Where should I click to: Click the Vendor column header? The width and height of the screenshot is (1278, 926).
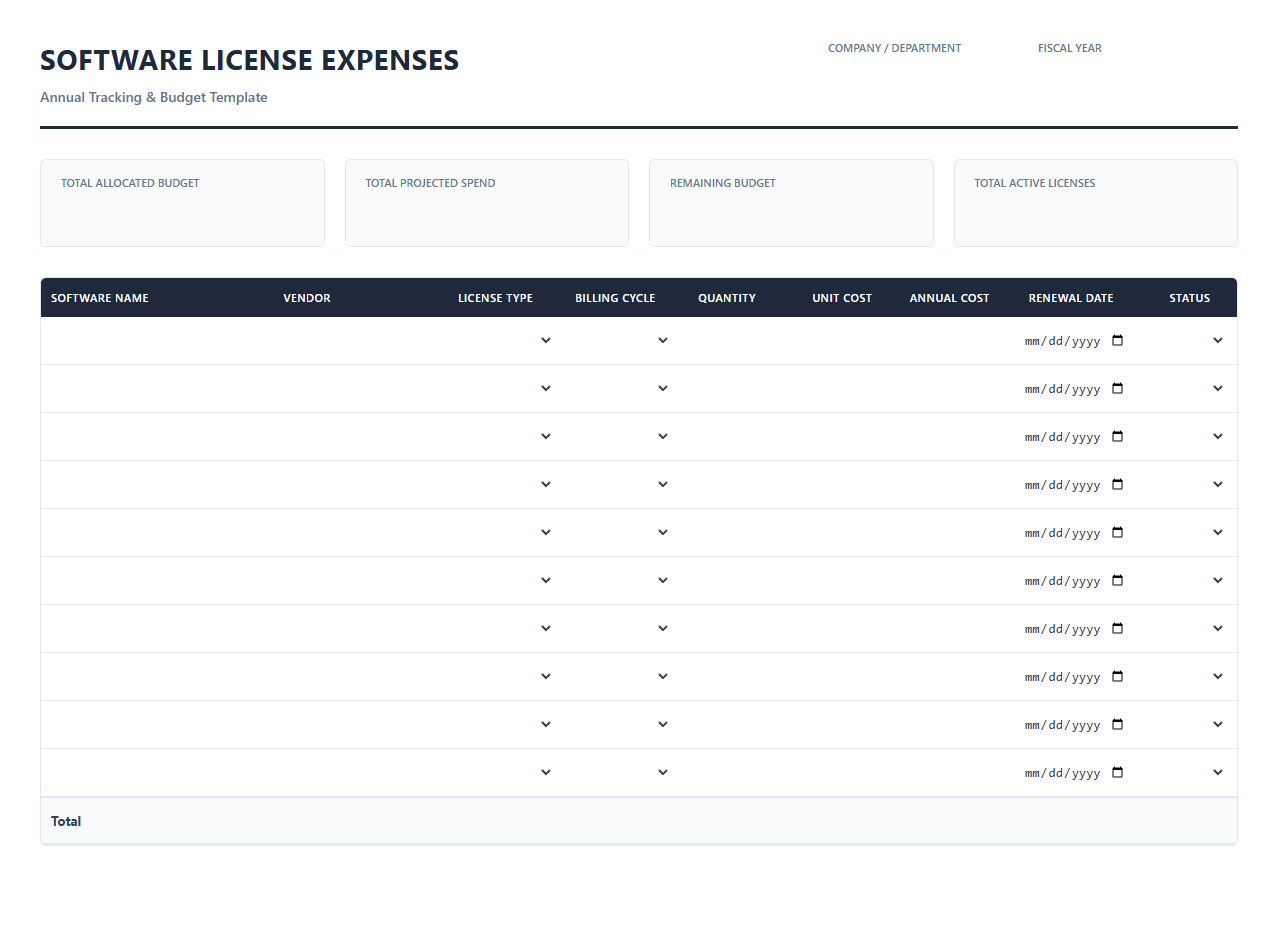tap(307, 298)
